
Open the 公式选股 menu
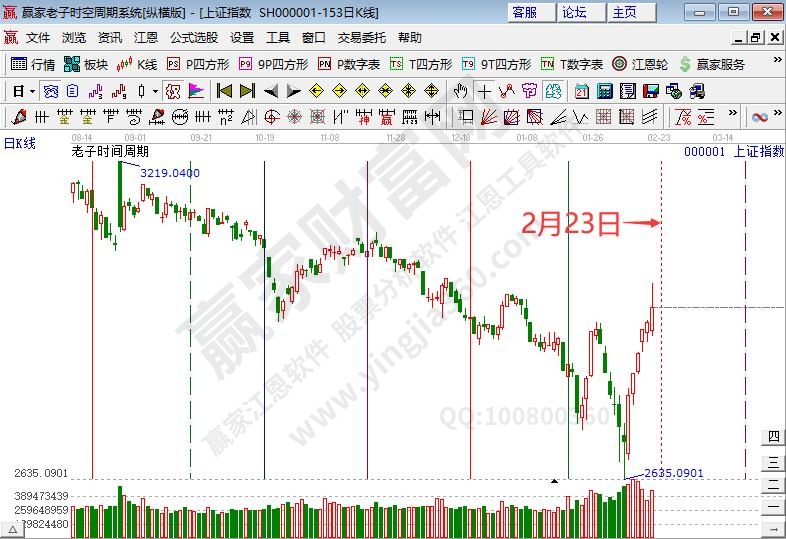pyautogui.click(x=194, y=38)
